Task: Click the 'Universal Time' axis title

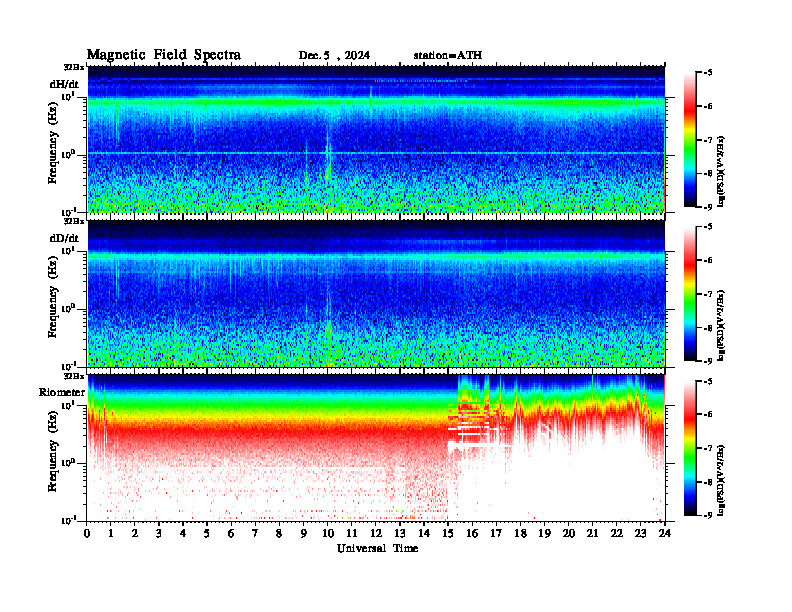Action: tap(377, 548)
